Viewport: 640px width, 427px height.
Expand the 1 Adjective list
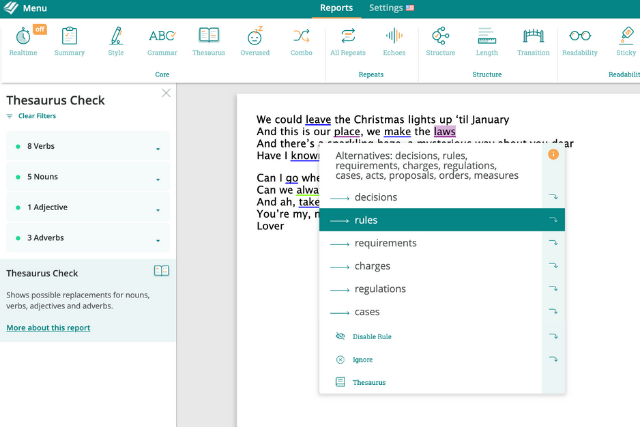(88, 207)
